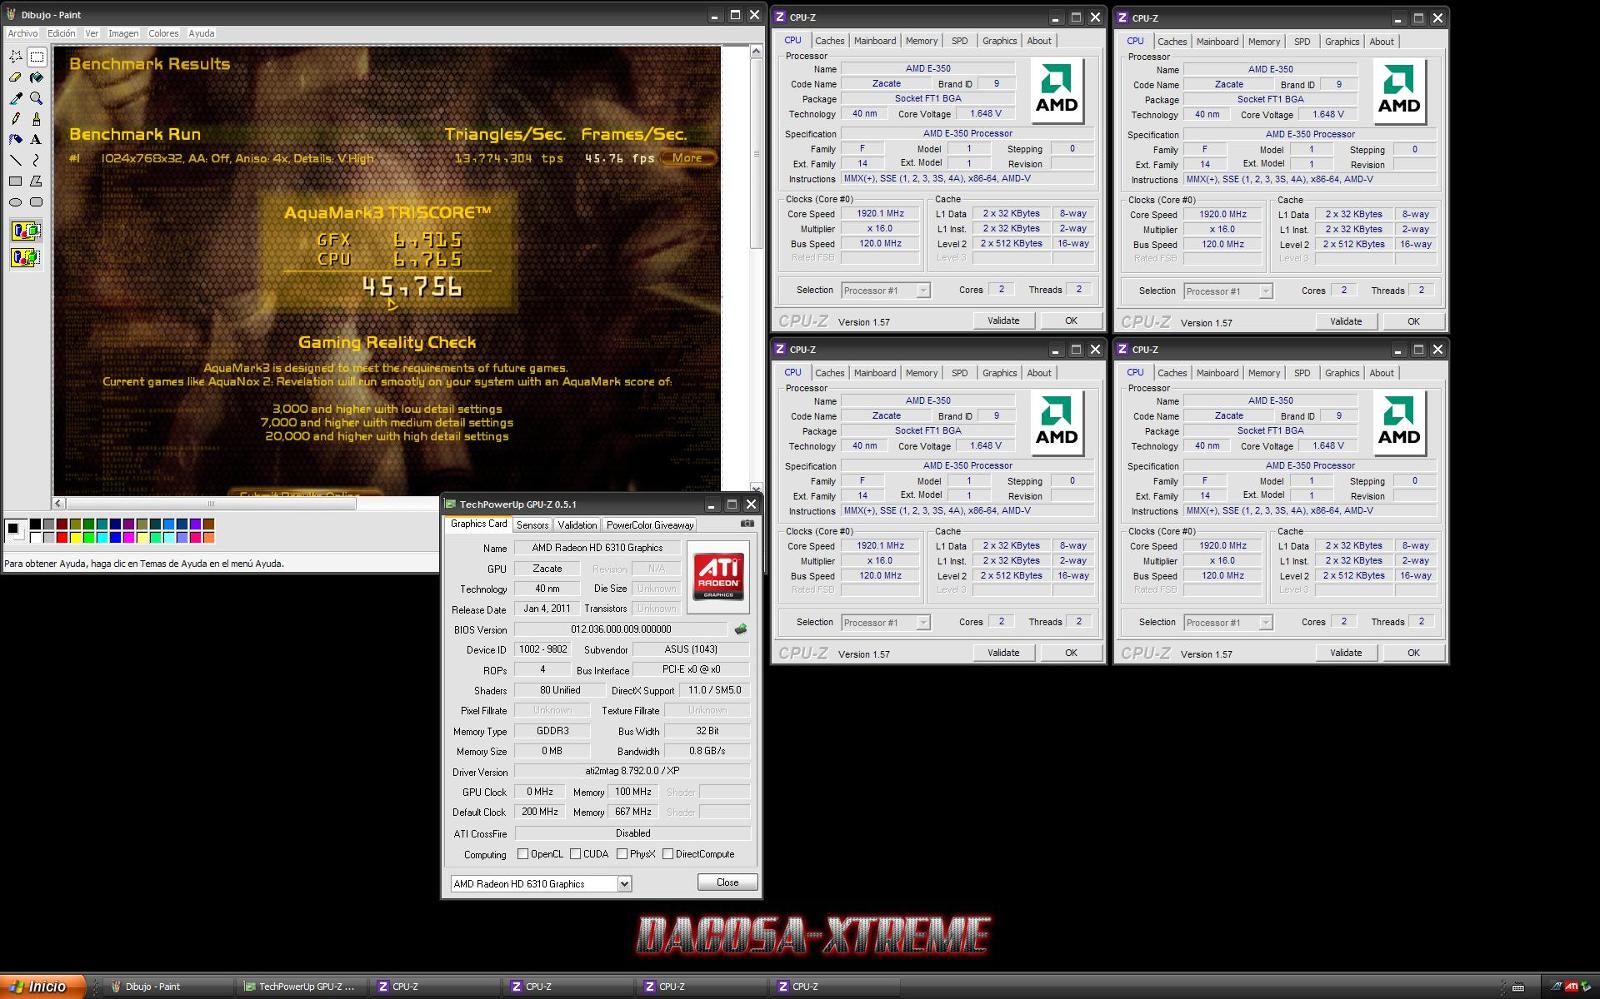Choose the Brush tool in Paint

click(x=36, y=119)
